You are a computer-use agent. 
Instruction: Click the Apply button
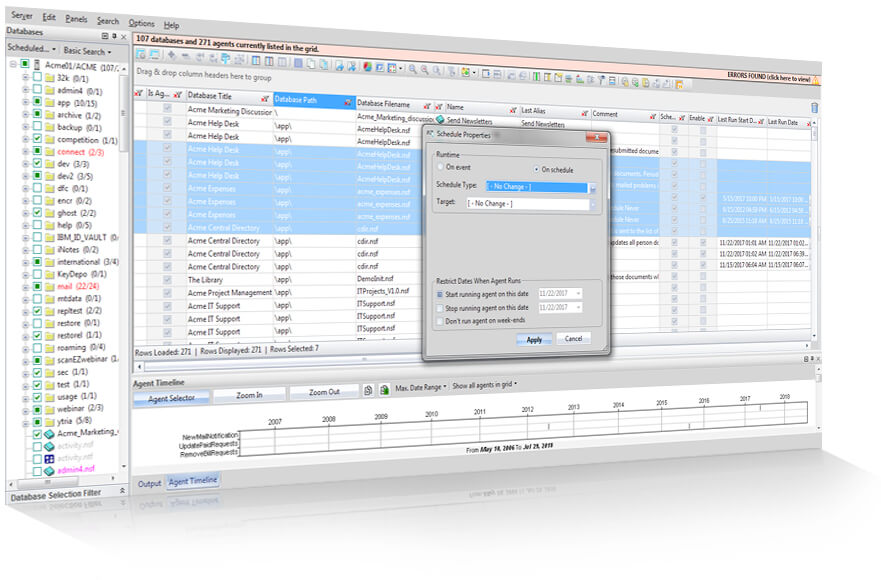click(x=534, y=339)
